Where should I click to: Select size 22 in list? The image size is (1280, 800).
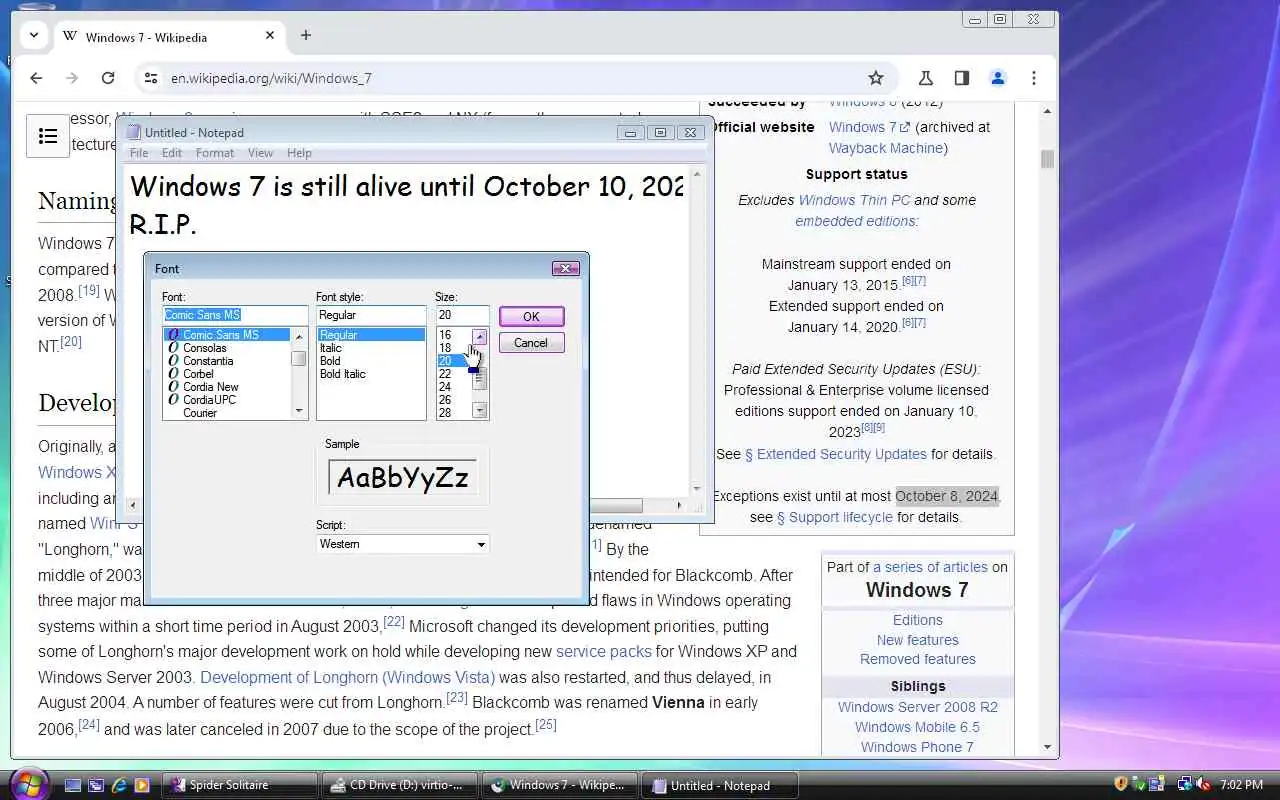[454, 374]
